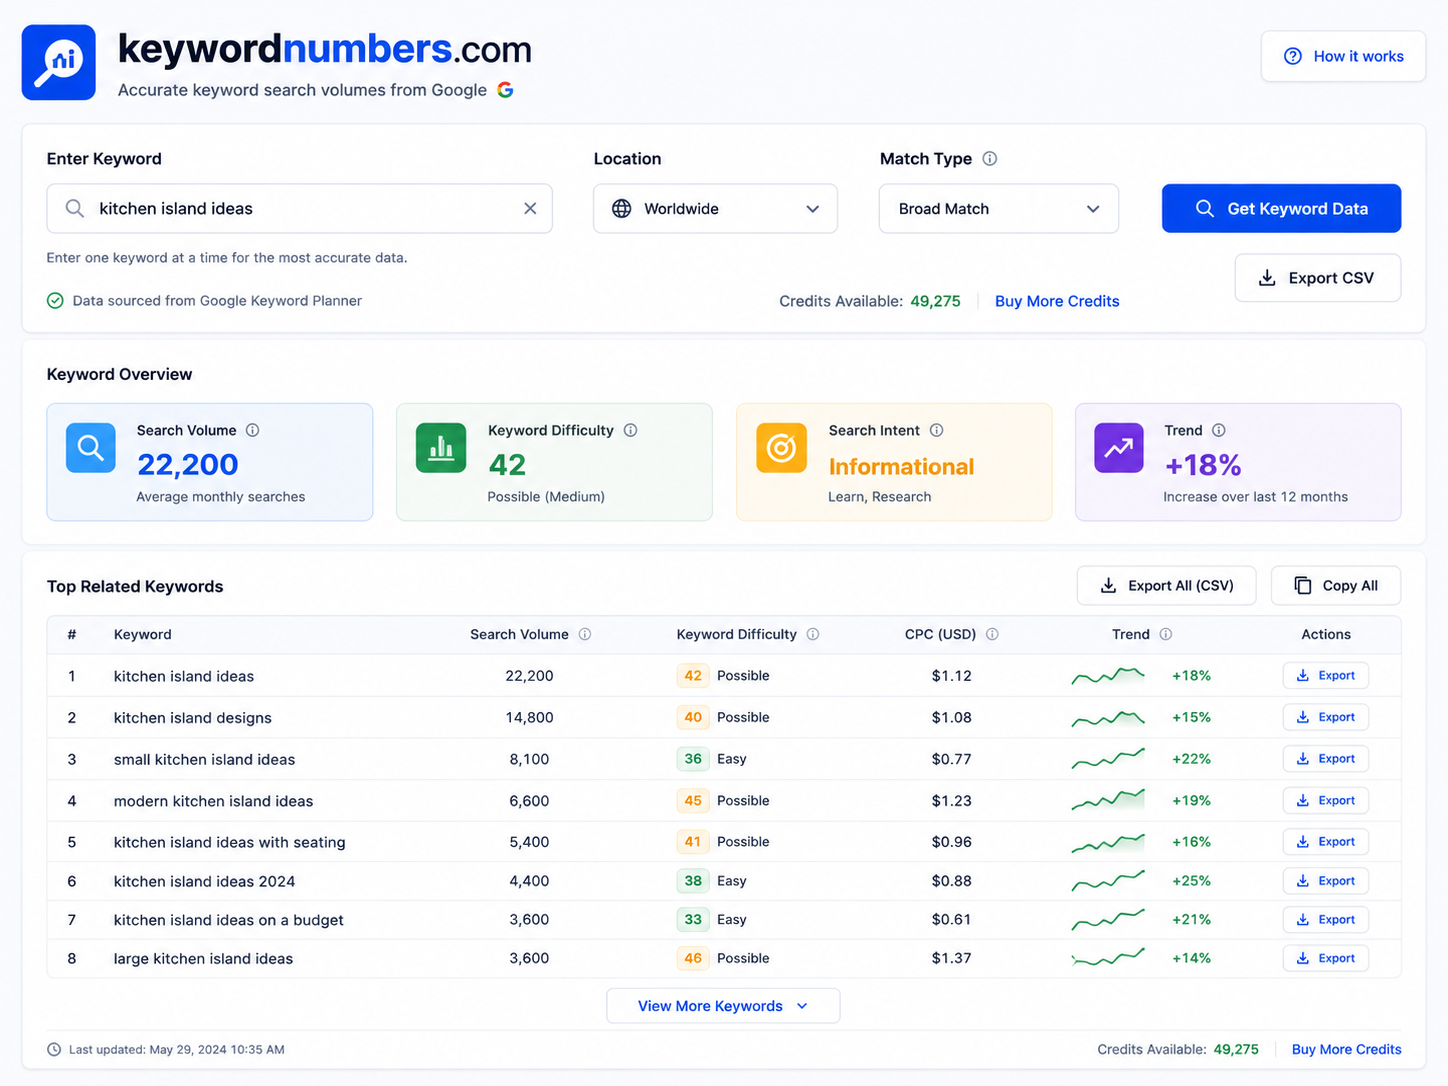This screenshot has width=1448, height=1086.
Task: Click the info icon in CPC (USD) column header
Action: pyautogui.click(x=992, y=634)
